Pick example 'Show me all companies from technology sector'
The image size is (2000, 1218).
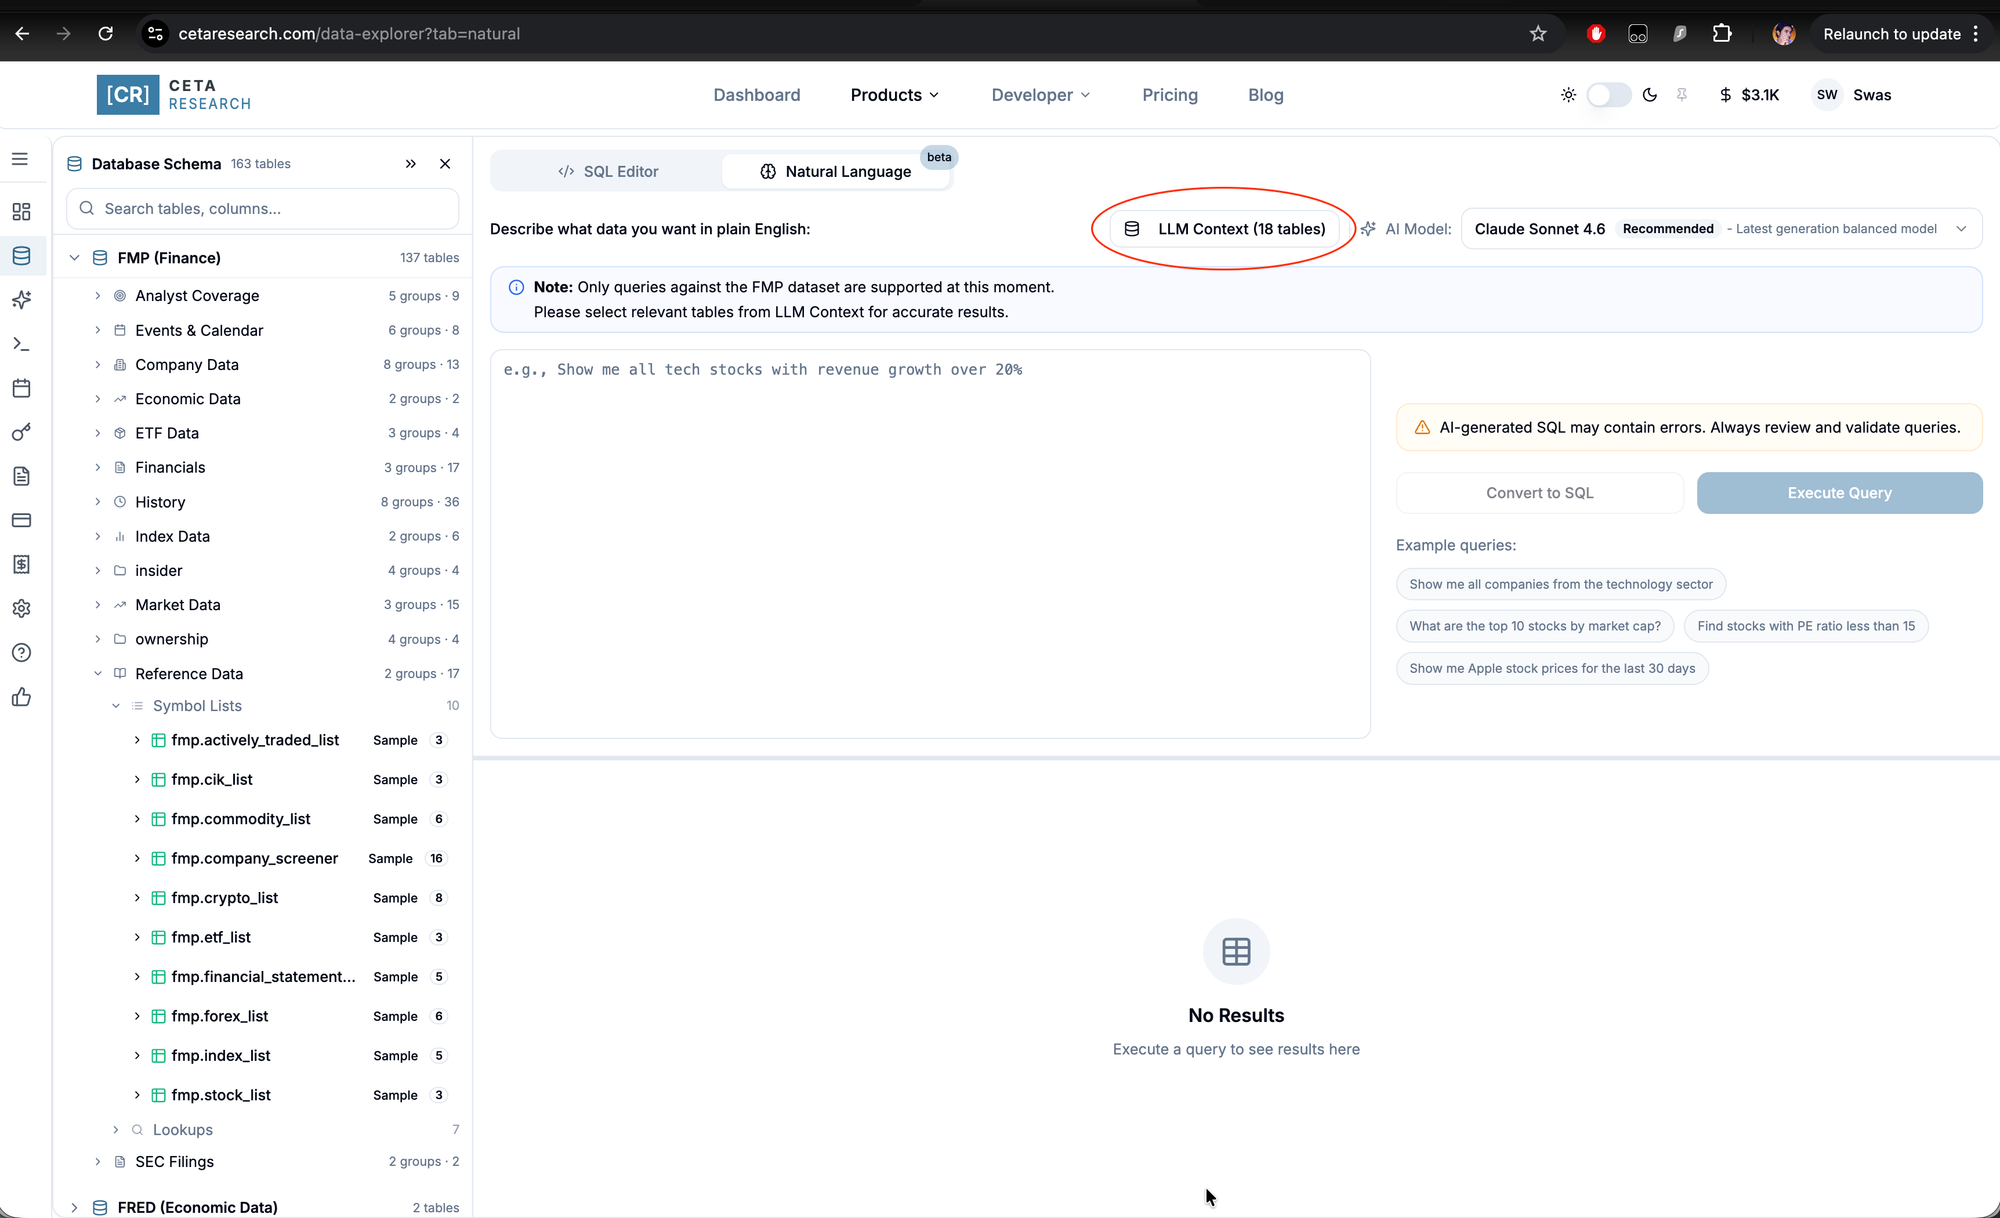click(x=1560, y=584)
